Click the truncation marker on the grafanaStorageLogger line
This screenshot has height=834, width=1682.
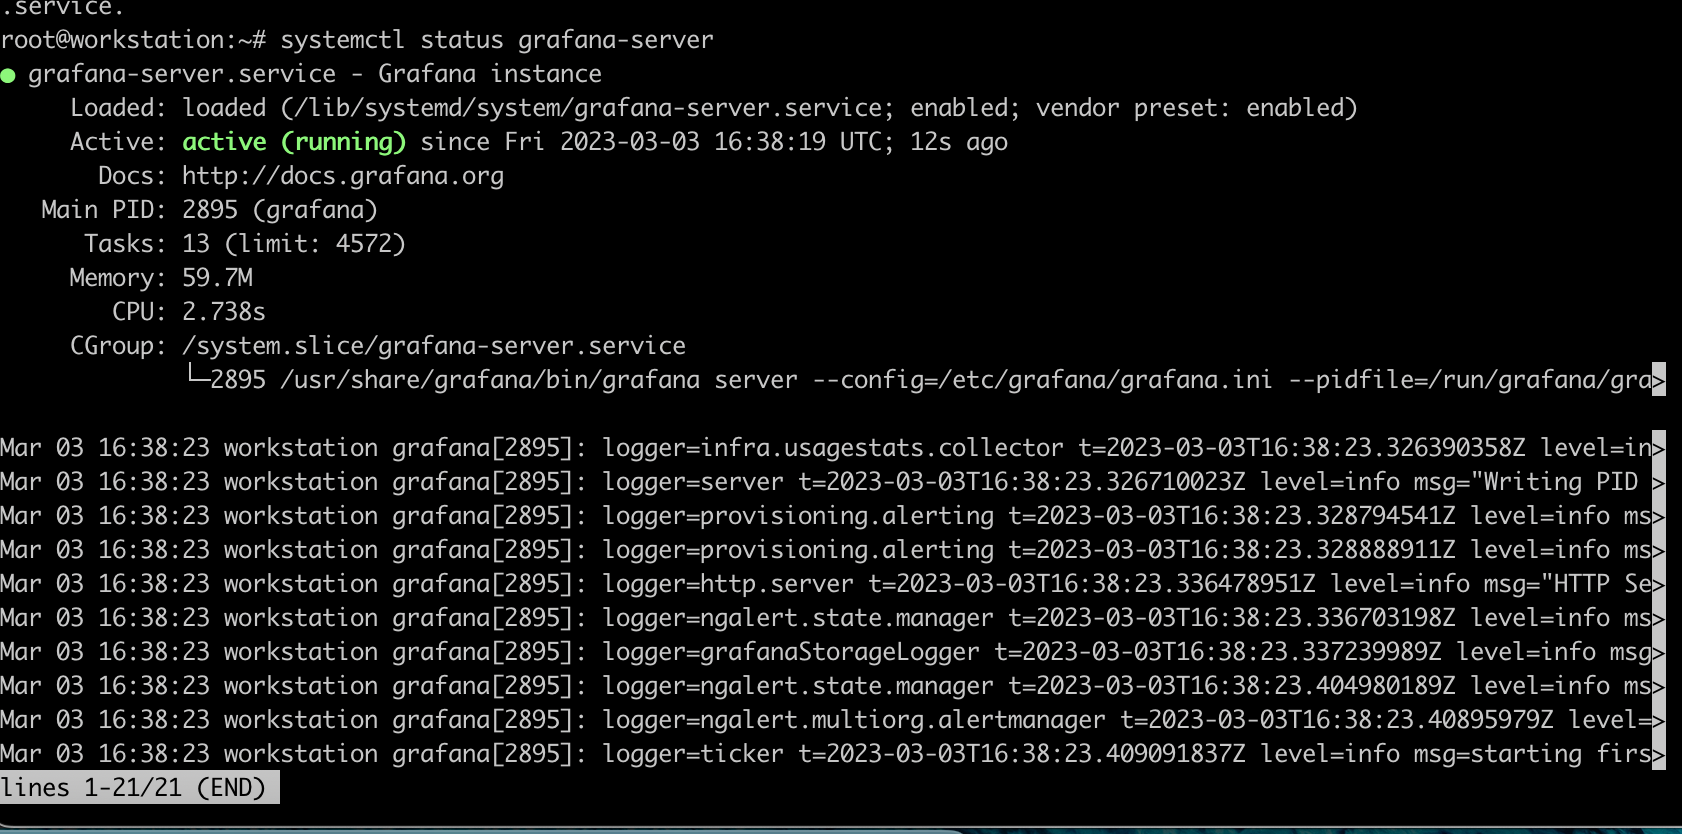[x=1659, y=652]
